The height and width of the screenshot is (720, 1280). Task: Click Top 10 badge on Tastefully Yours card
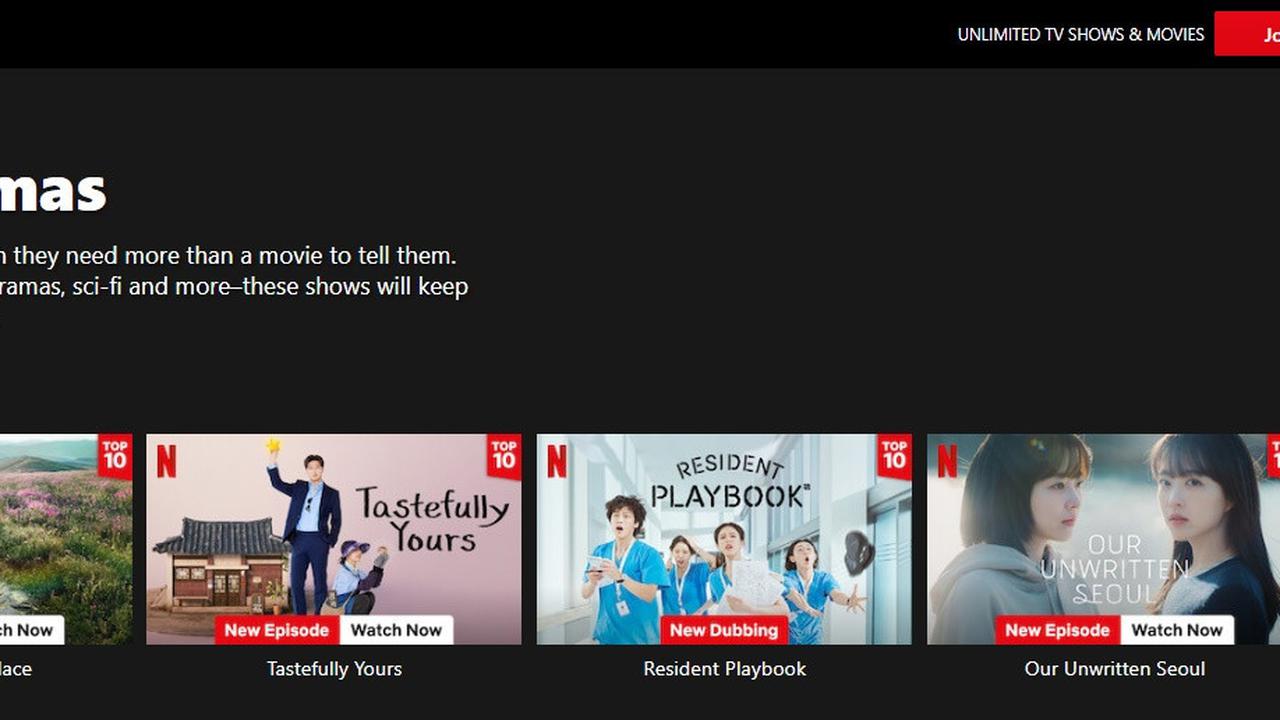[504, 456]
